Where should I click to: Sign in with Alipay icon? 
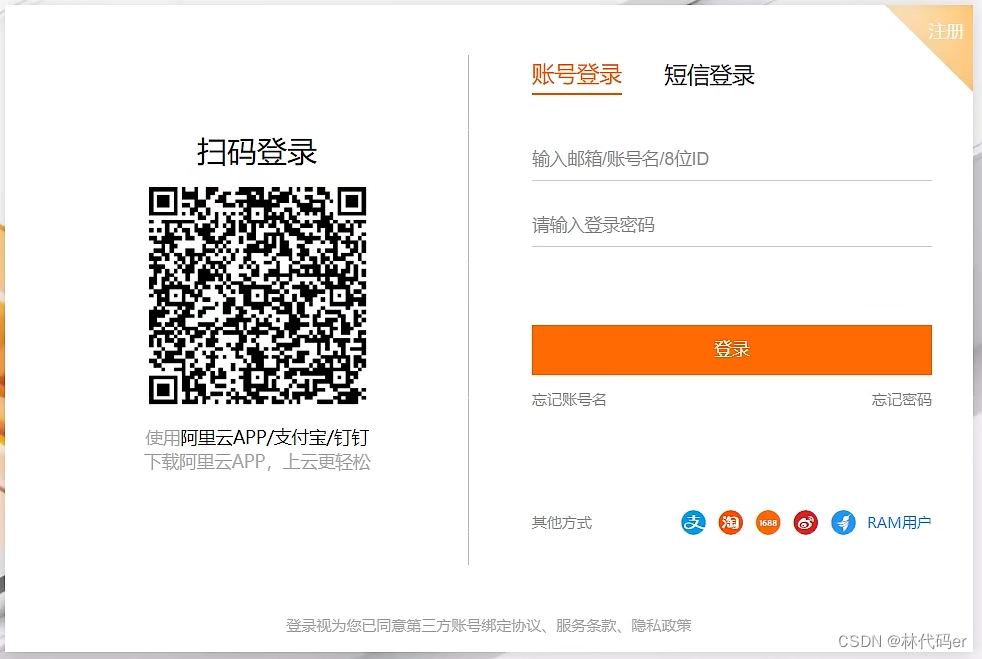[692, 522]
